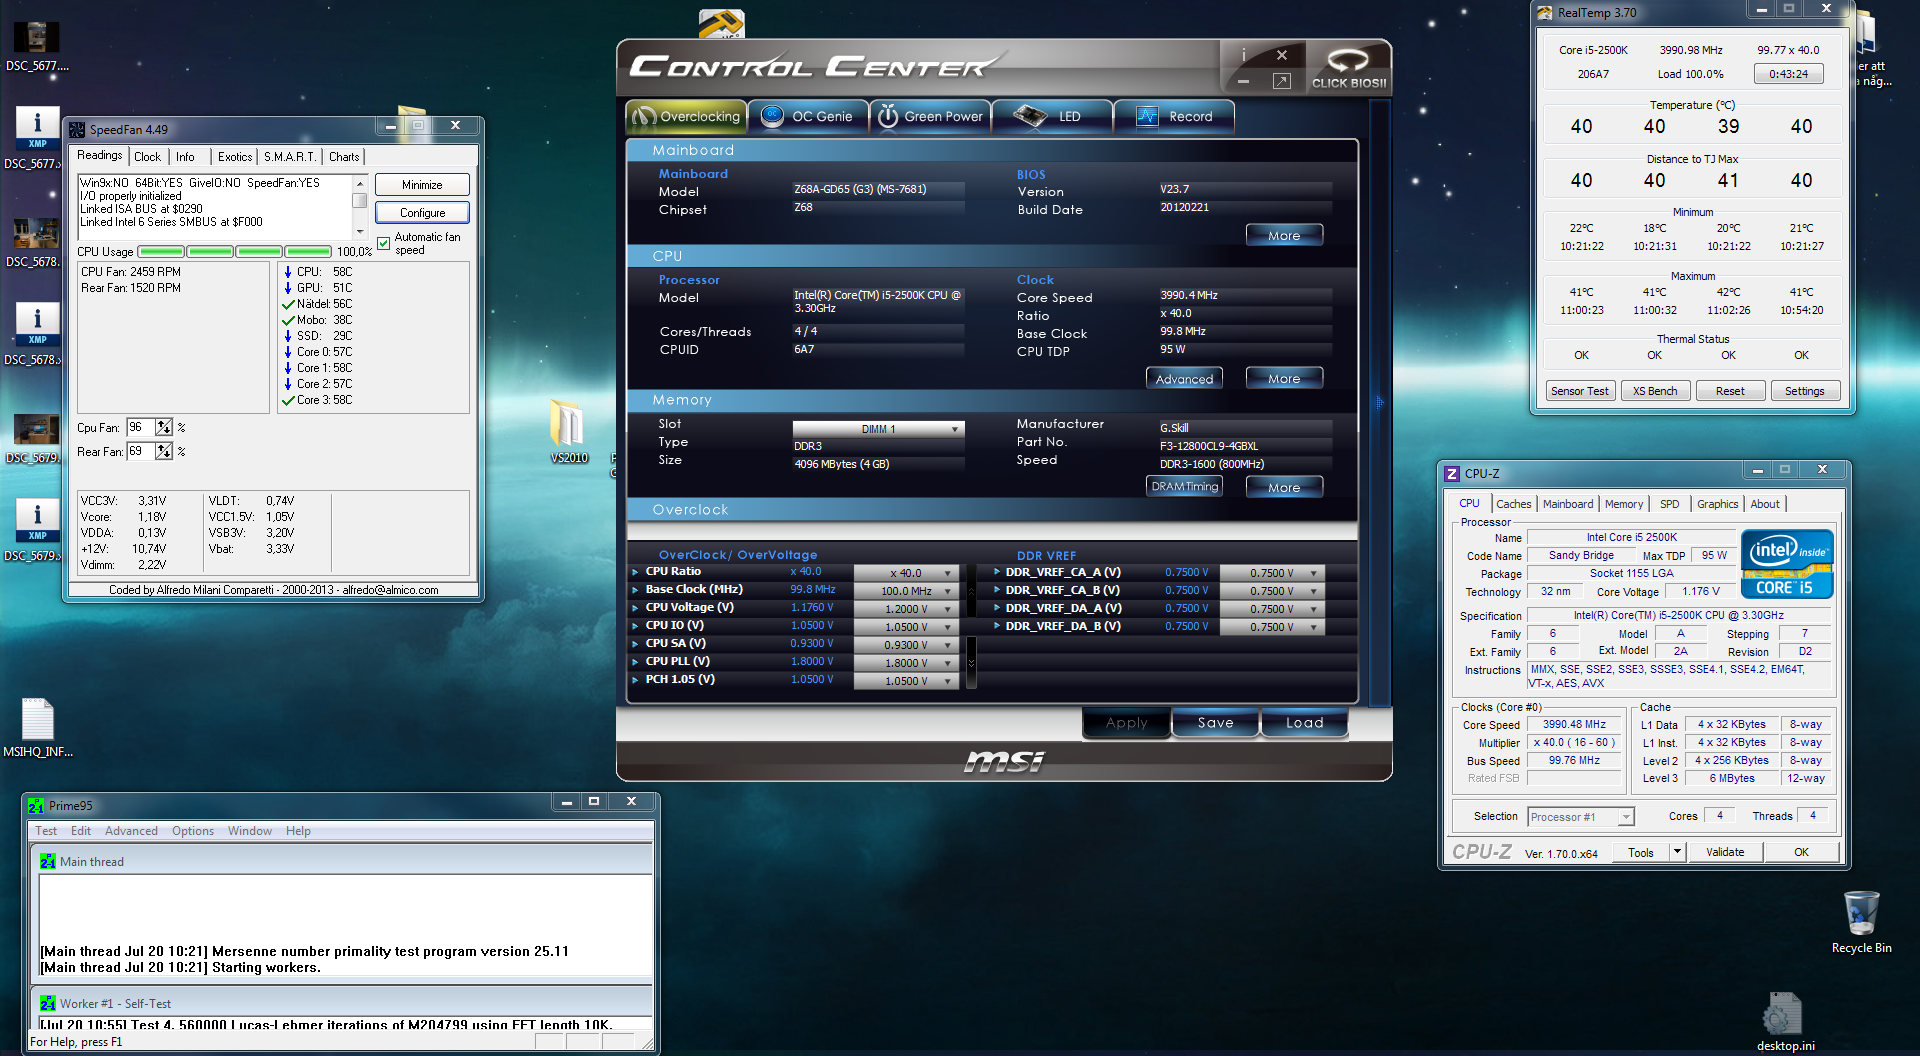Toggle Automatic fan speed checkbox in SpeedFan
Viewport: 1920px width, 1056px height.
coord(384,243)
